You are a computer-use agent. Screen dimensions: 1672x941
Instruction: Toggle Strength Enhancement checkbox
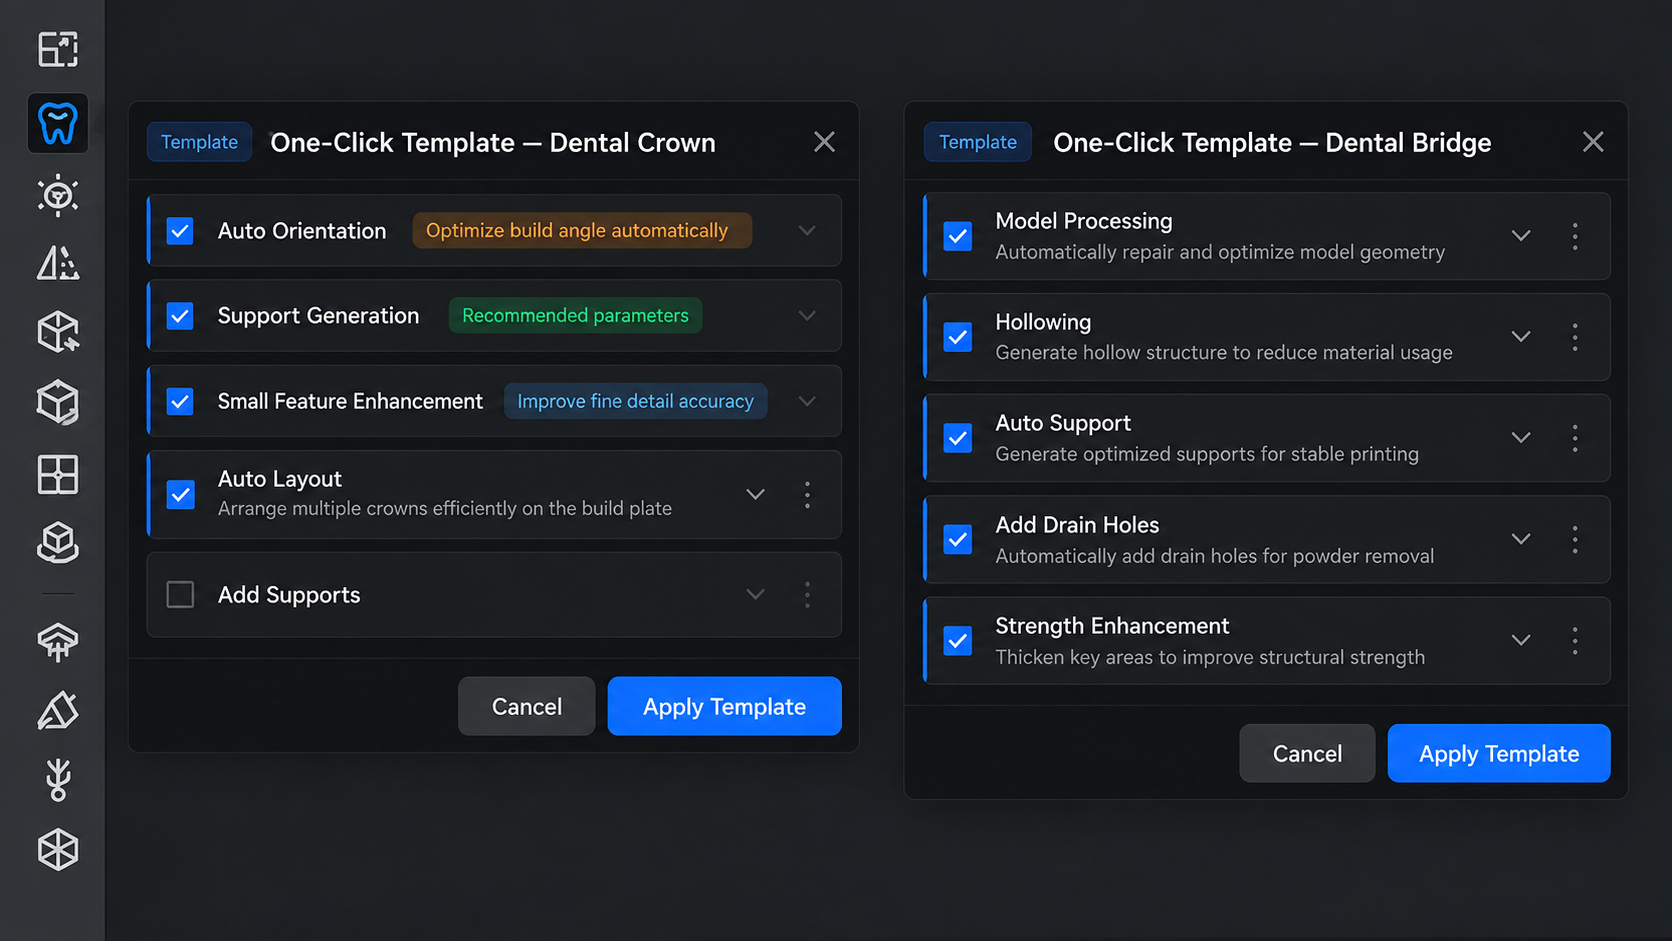[x=957, y=641]
